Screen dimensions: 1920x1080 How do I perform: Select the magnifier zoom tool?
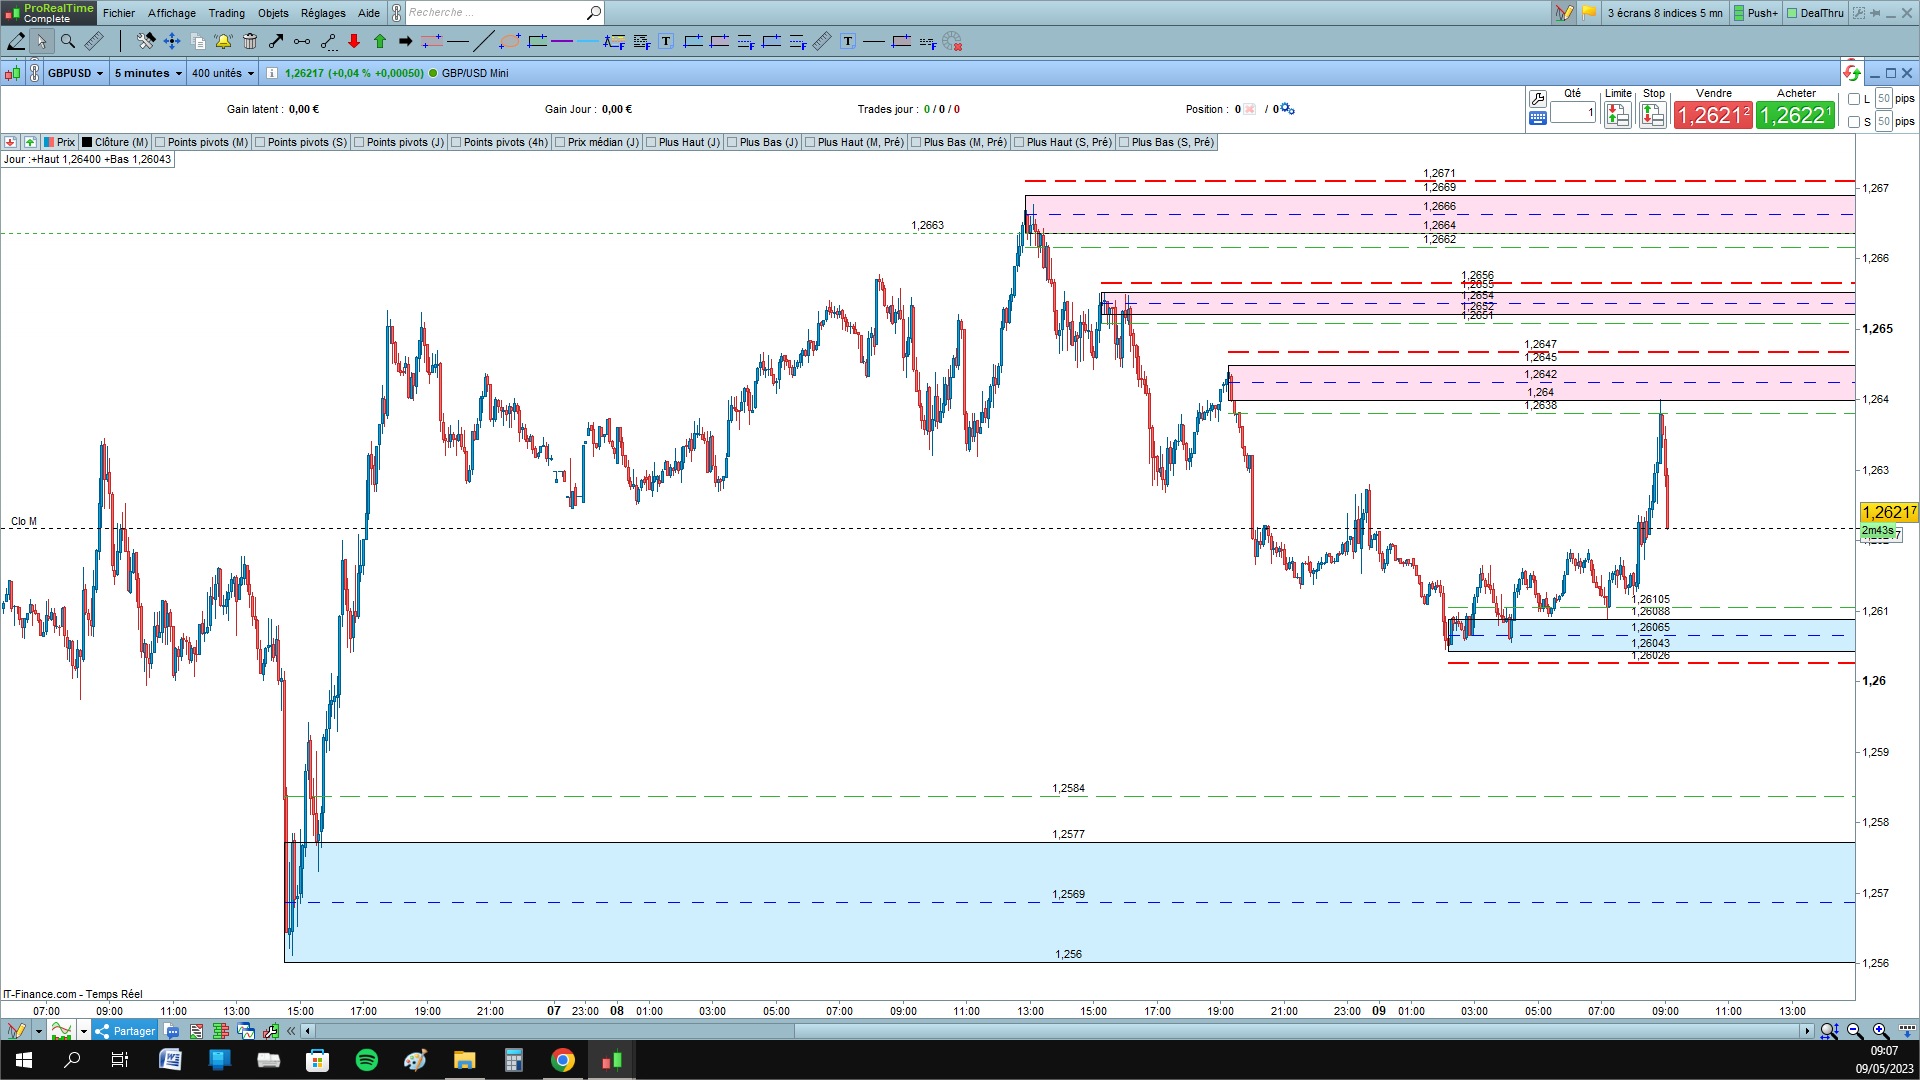tap(68, 41)
